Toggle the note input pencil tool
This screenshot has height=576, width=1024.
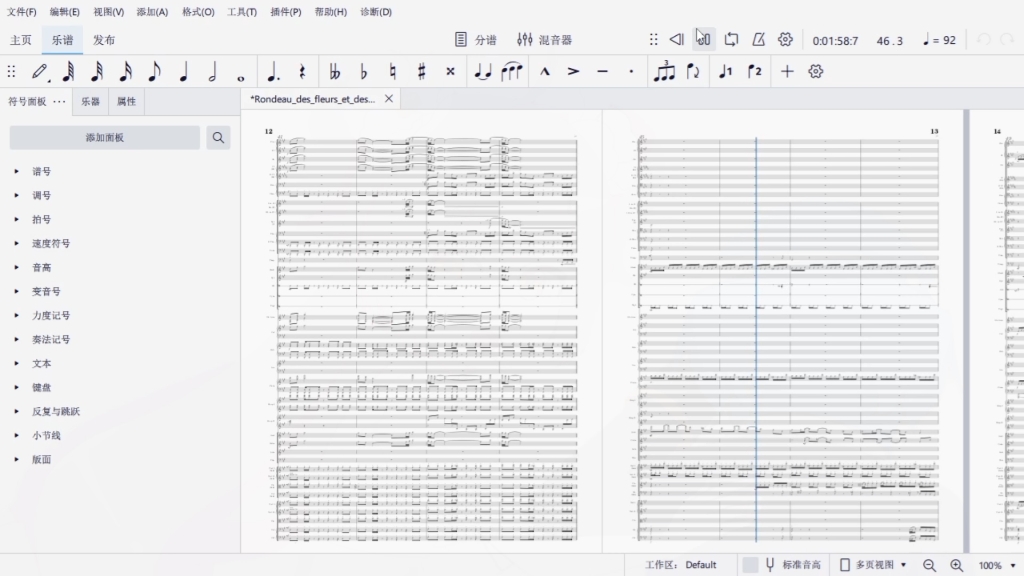[x=39, y=71]
